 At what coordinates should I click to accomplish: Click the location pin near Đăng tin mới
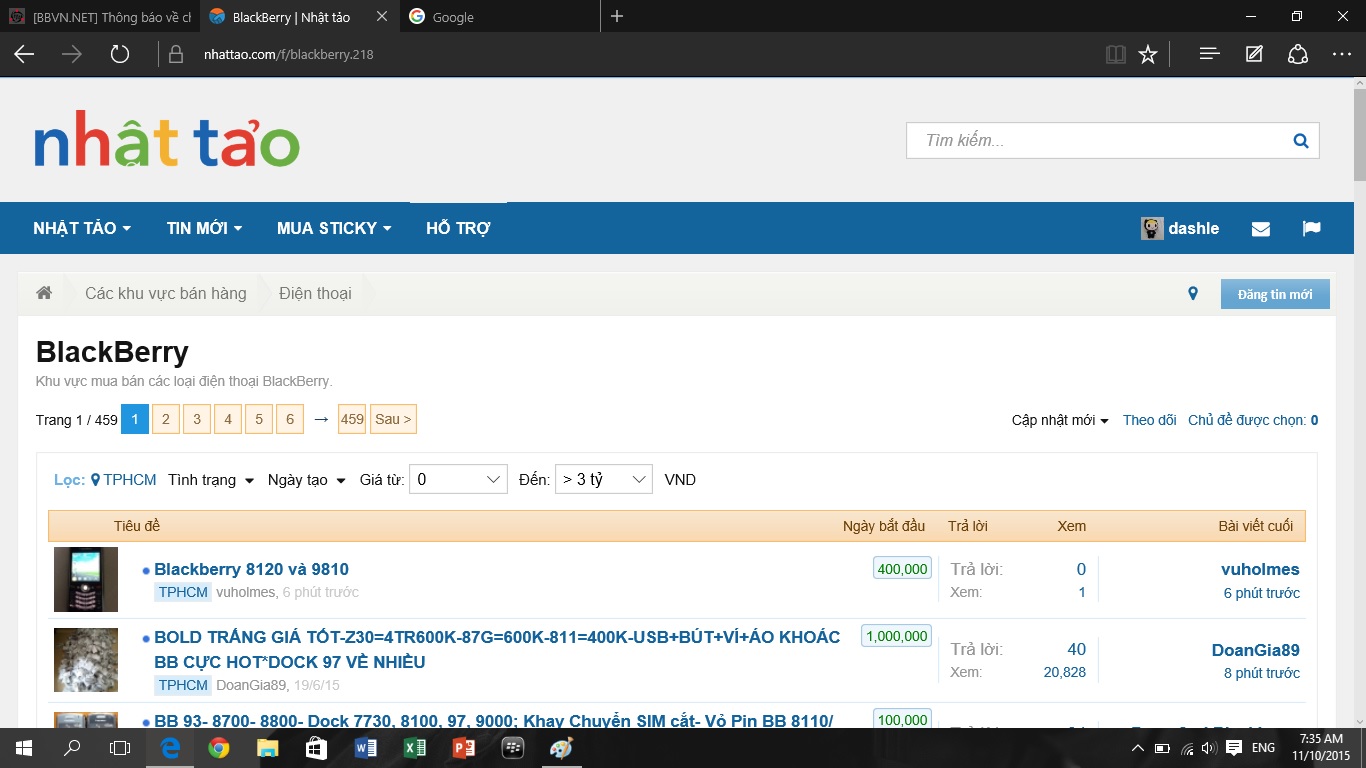[x=1192, y=294]
